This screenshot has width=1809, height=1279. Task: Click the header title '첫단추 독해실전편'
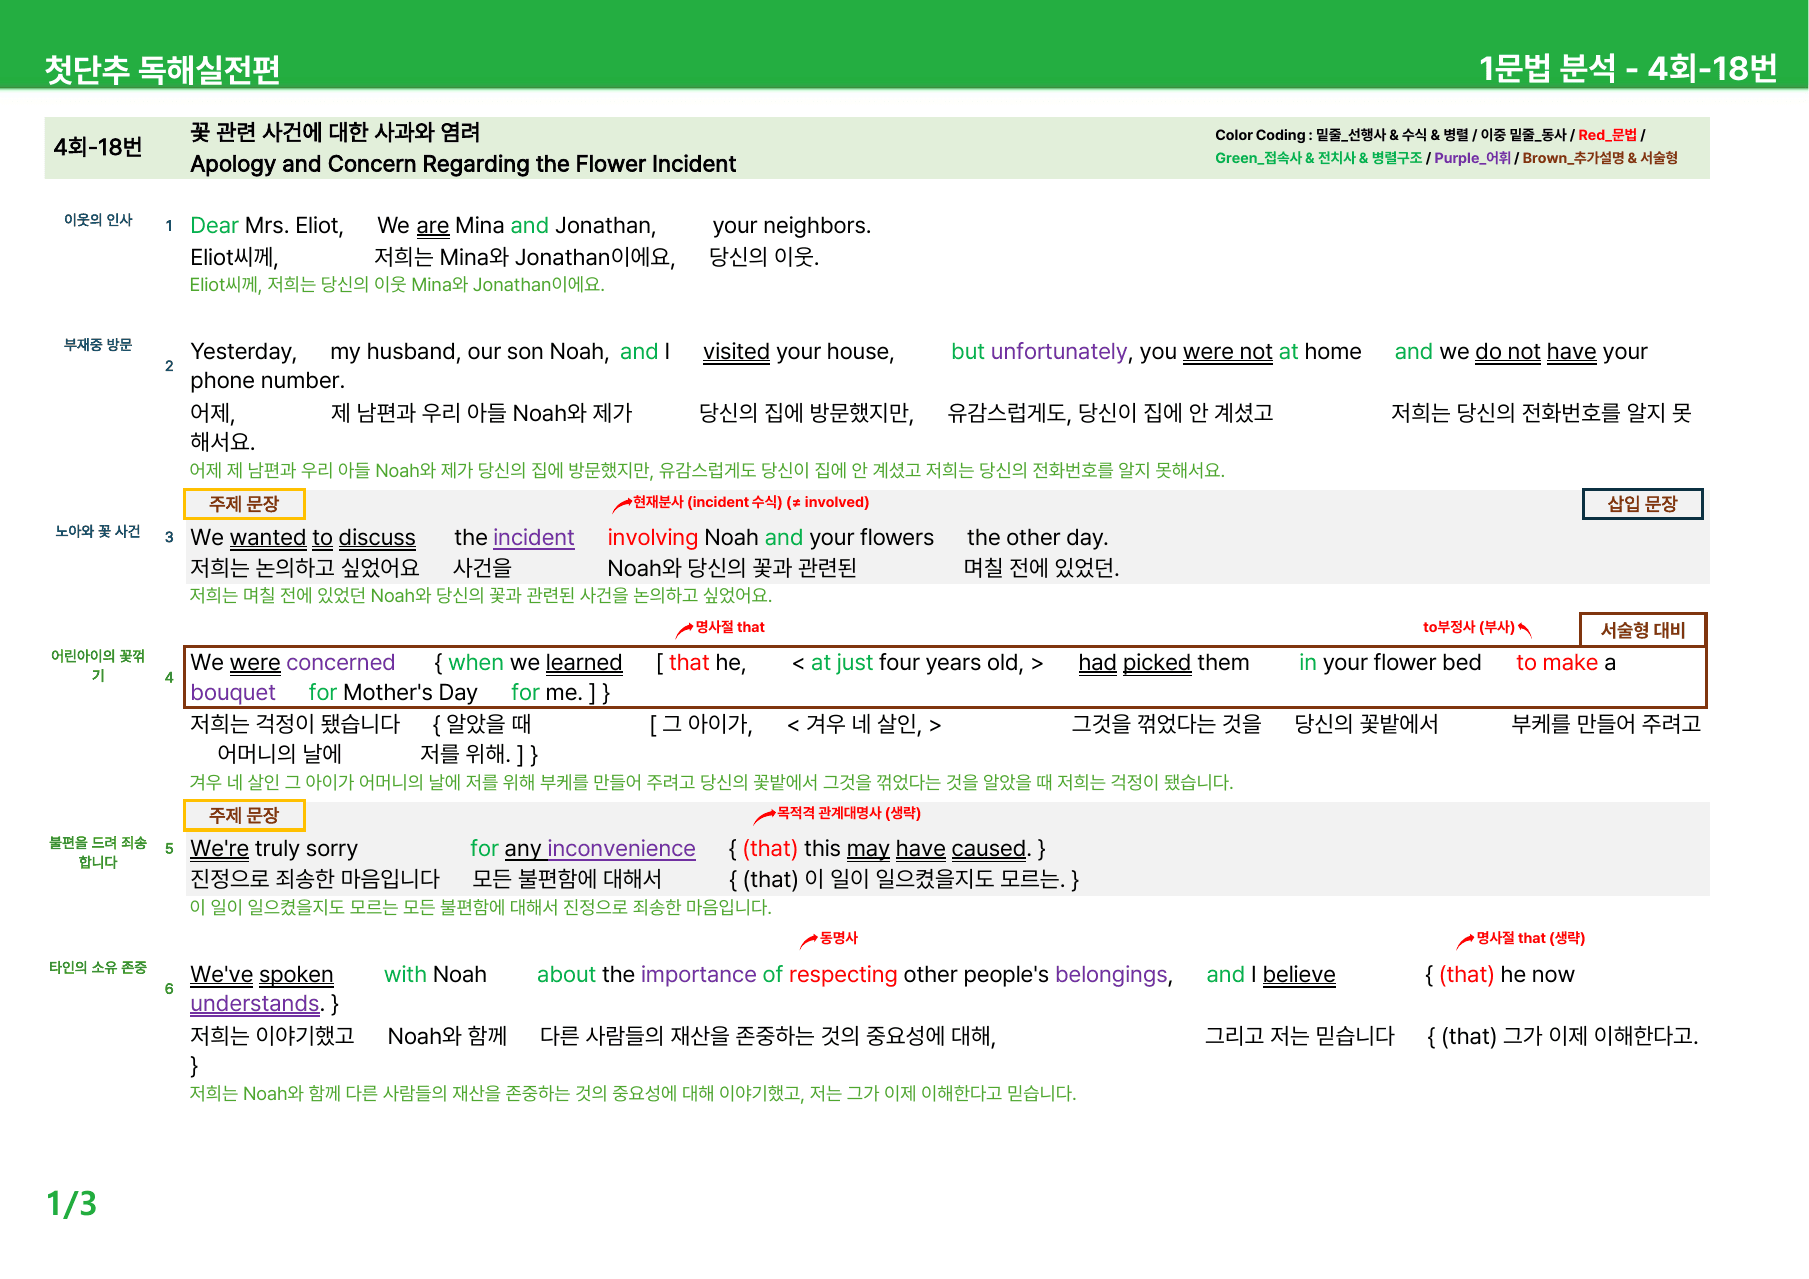pos(162,69)
